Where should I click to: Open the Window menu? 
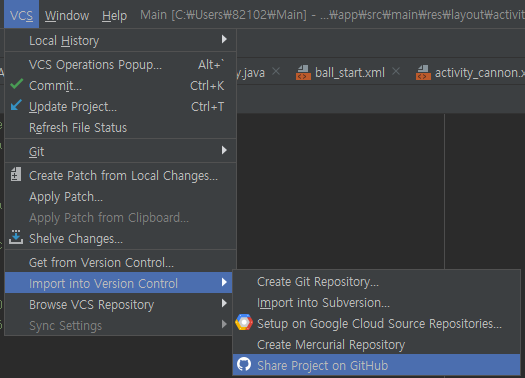tap(67, 15)
